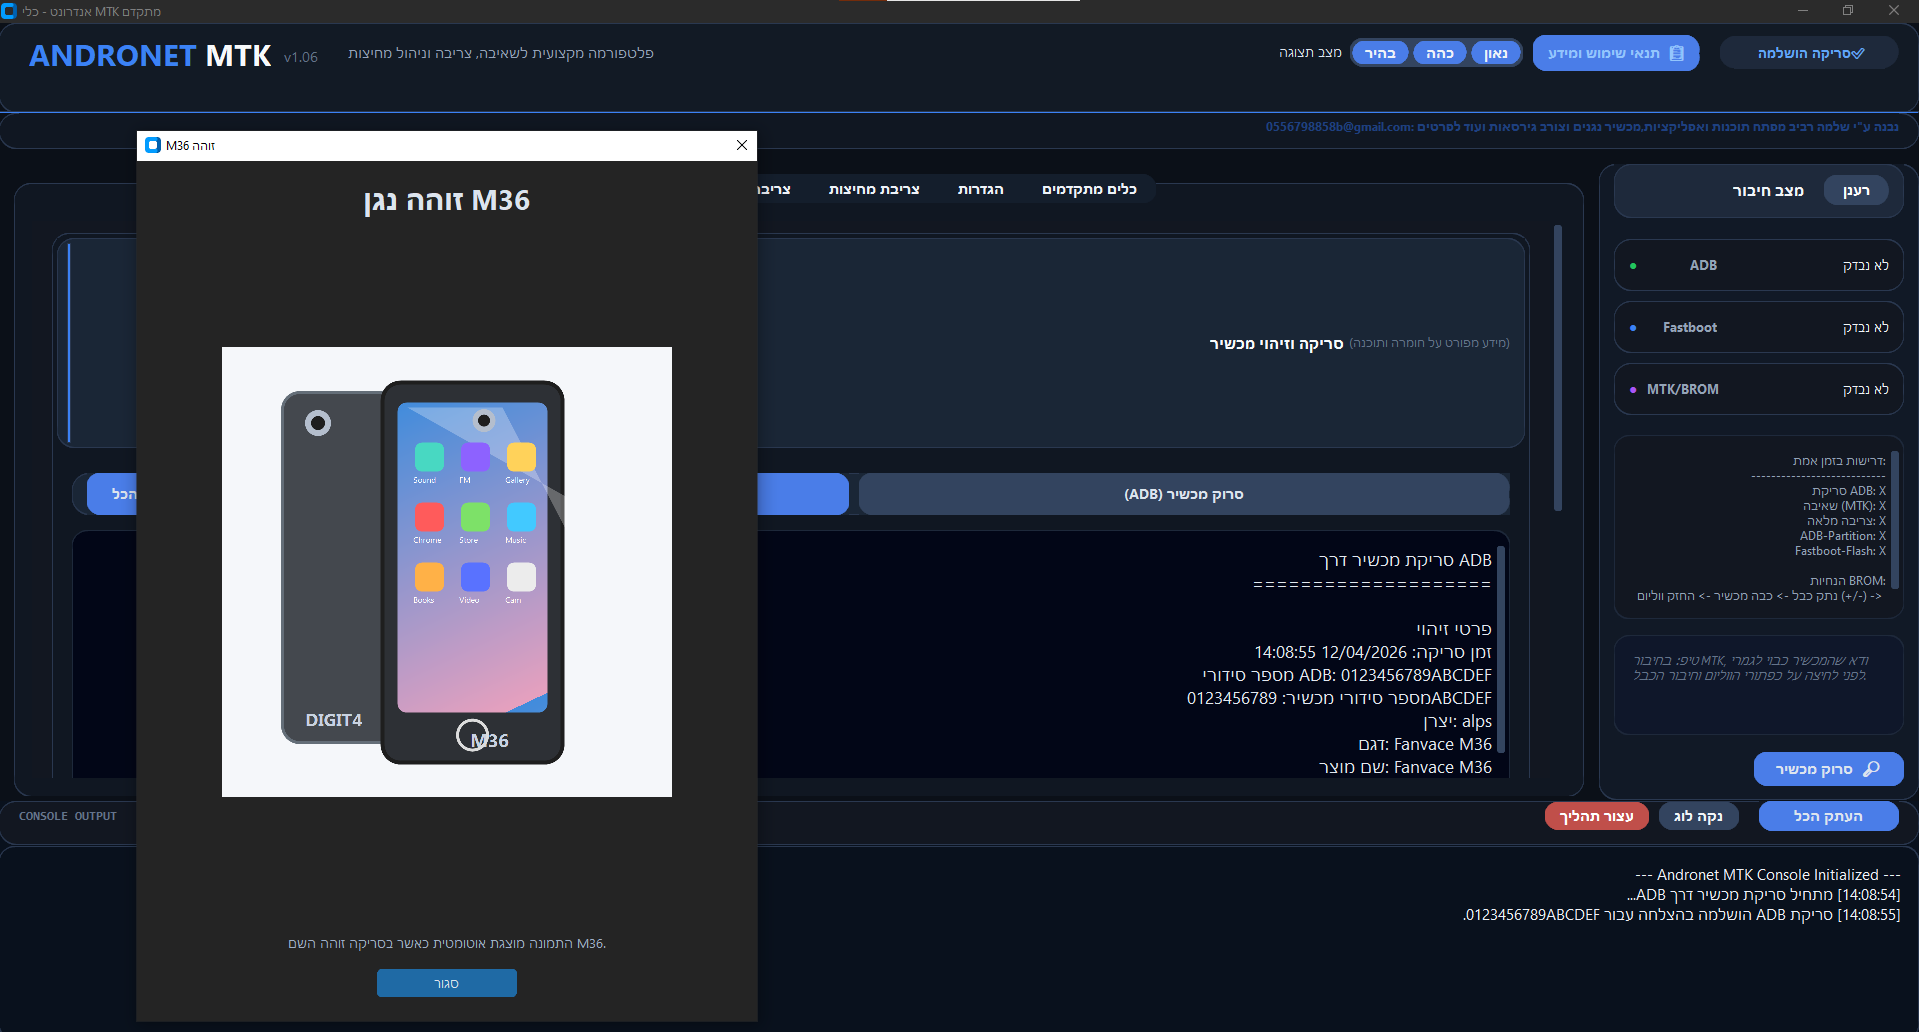
Task: Switch display mode to 'נאון' (neon)
Action: (x=1495, y=53)
